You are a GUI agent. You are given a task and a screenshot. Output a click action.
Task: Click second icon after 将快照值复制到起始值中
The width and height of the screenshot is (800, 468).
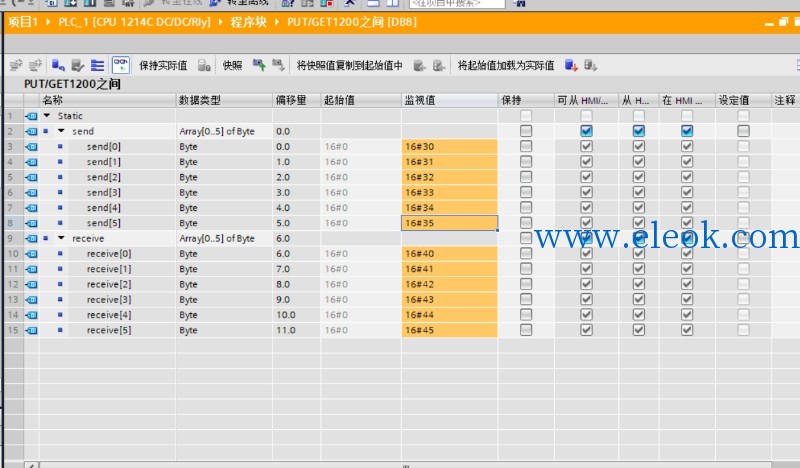point(439,65)
